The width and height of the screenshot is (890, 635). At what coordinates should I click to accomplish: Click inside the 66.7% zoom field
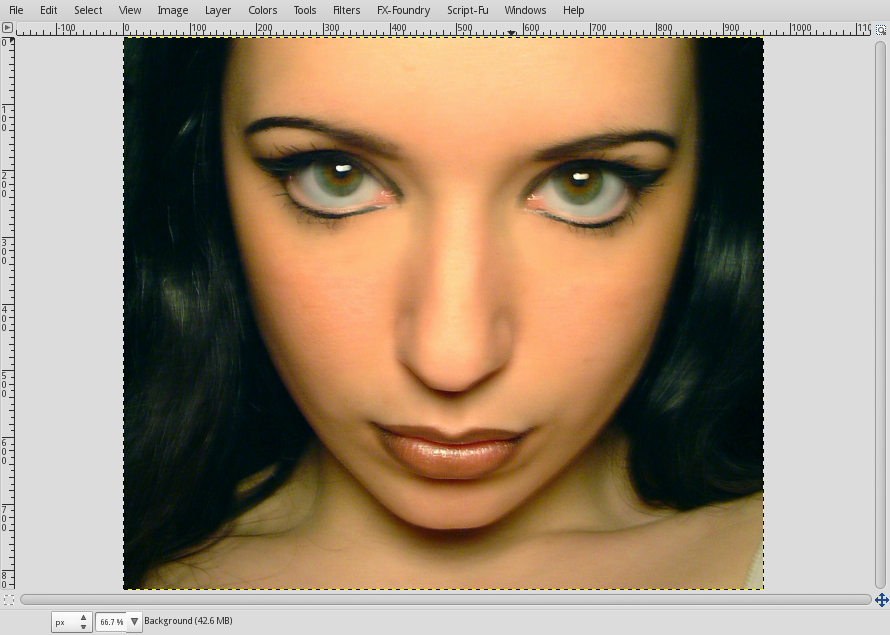[110, 621]
